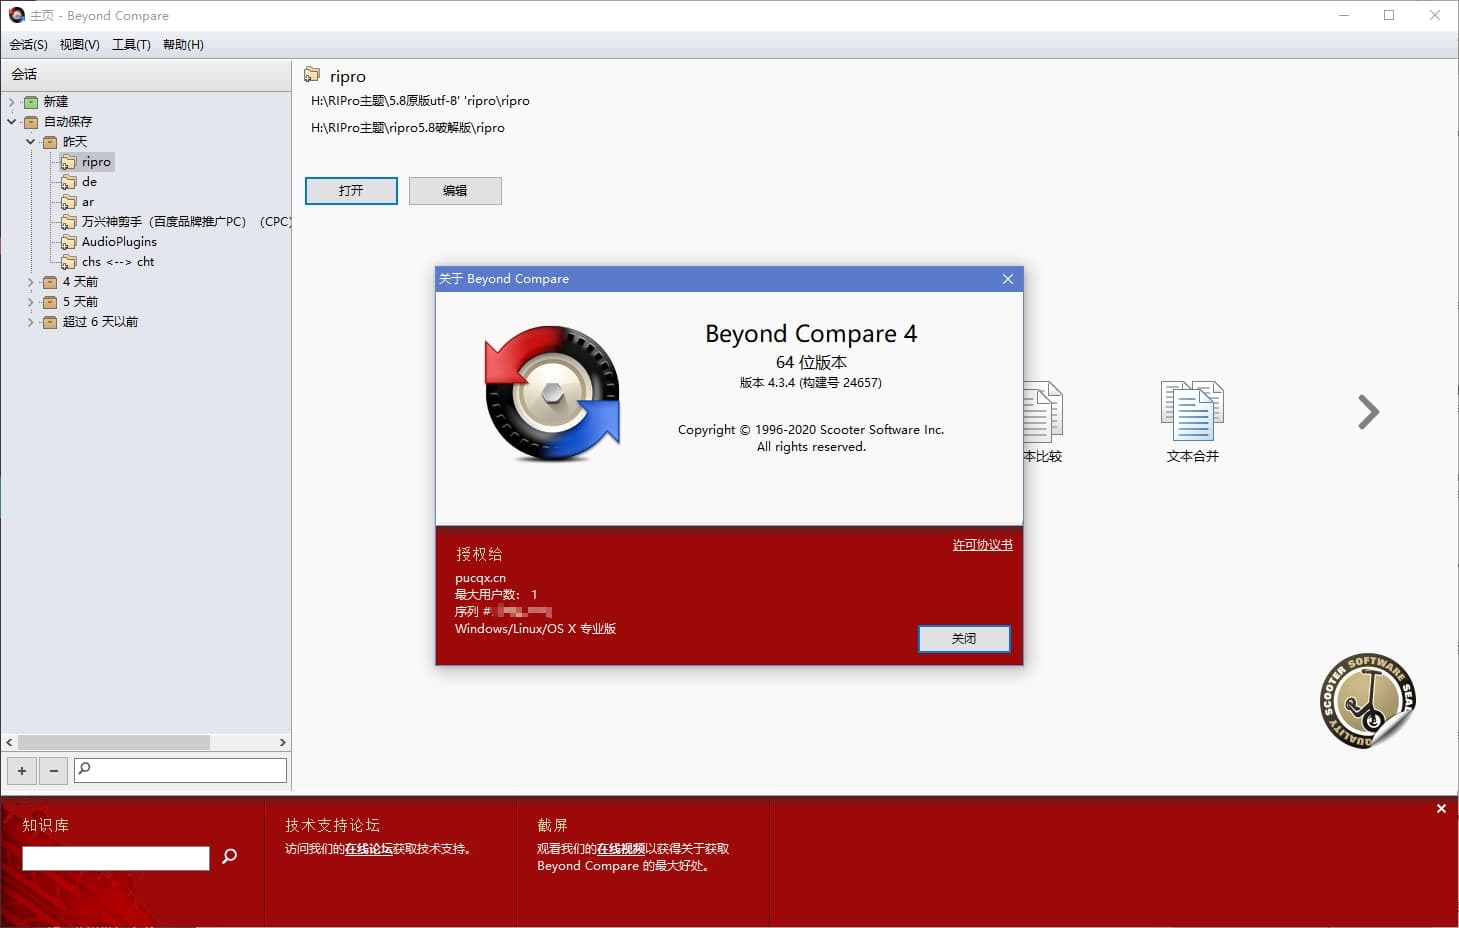The height and width of the screenshot is (928, 1459).
Task: Click the knowledge base search magnifier icon
Action: (x=229, y=856)
